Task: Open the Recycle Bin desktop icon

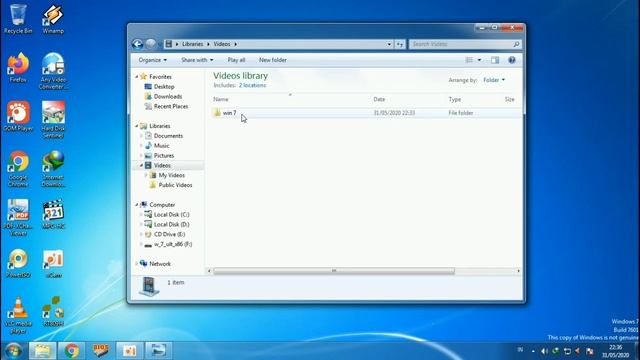Action: (18, 19)
